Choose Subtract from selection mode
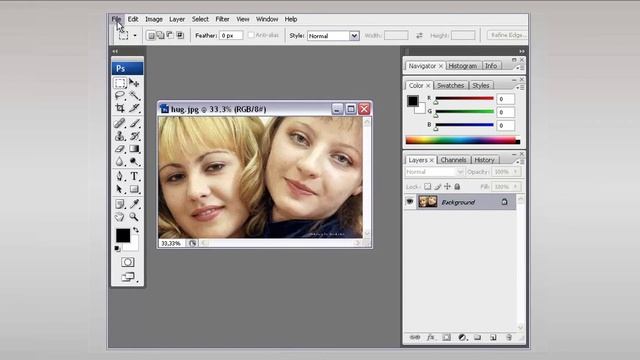 [x=170, y=36]
